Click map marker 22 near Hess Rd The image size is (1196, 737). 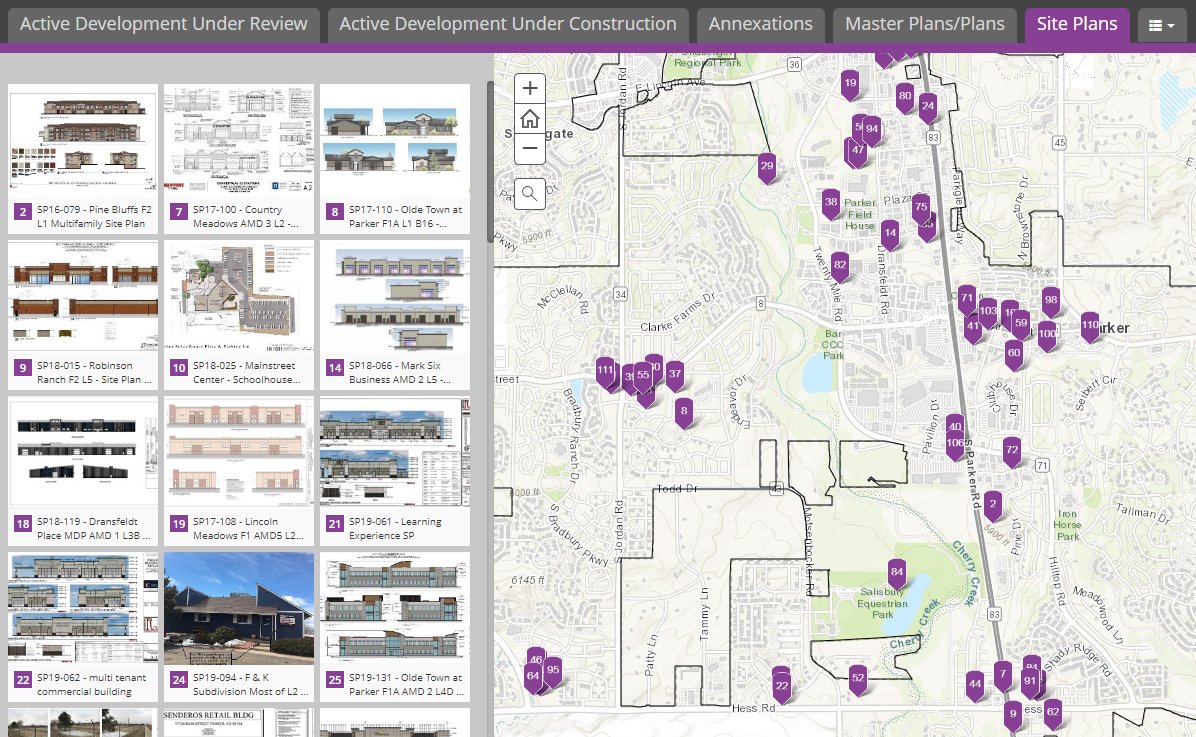coord(782,688)
